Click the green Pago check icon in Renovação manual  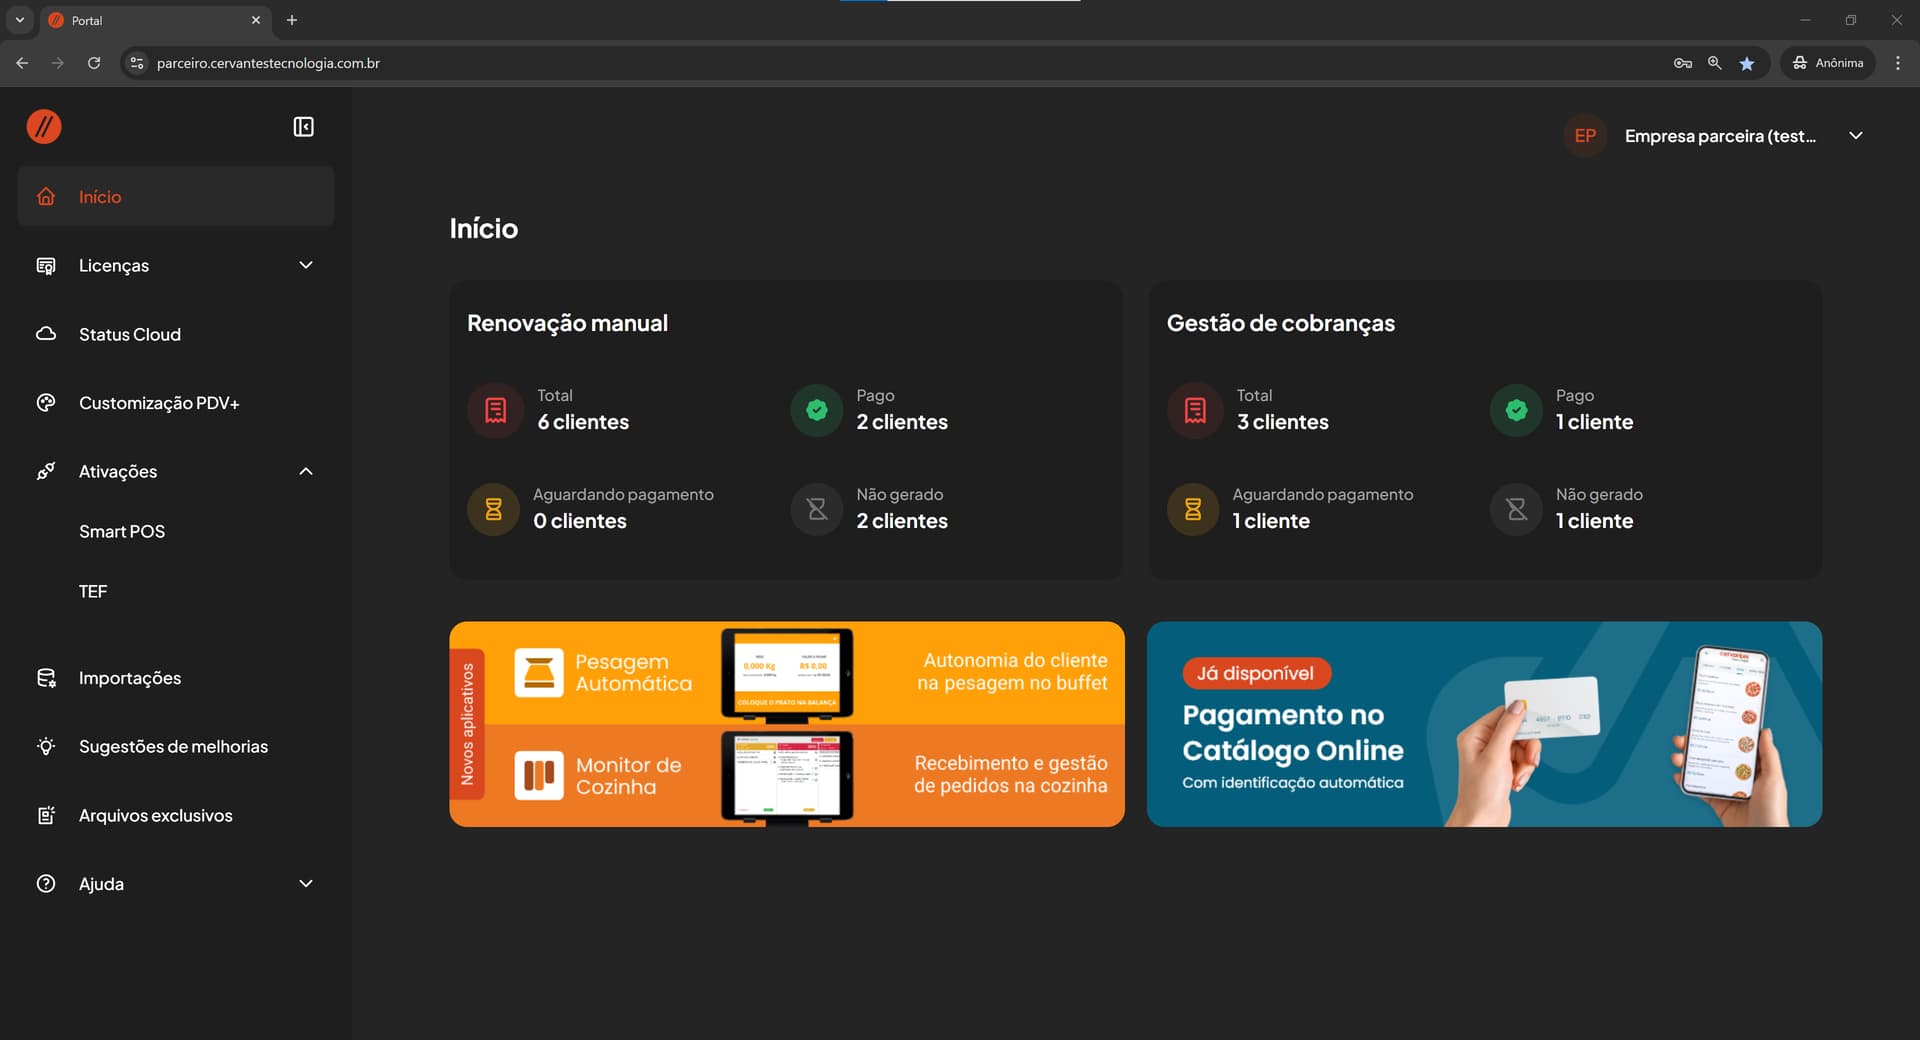(x=817, y=410)
